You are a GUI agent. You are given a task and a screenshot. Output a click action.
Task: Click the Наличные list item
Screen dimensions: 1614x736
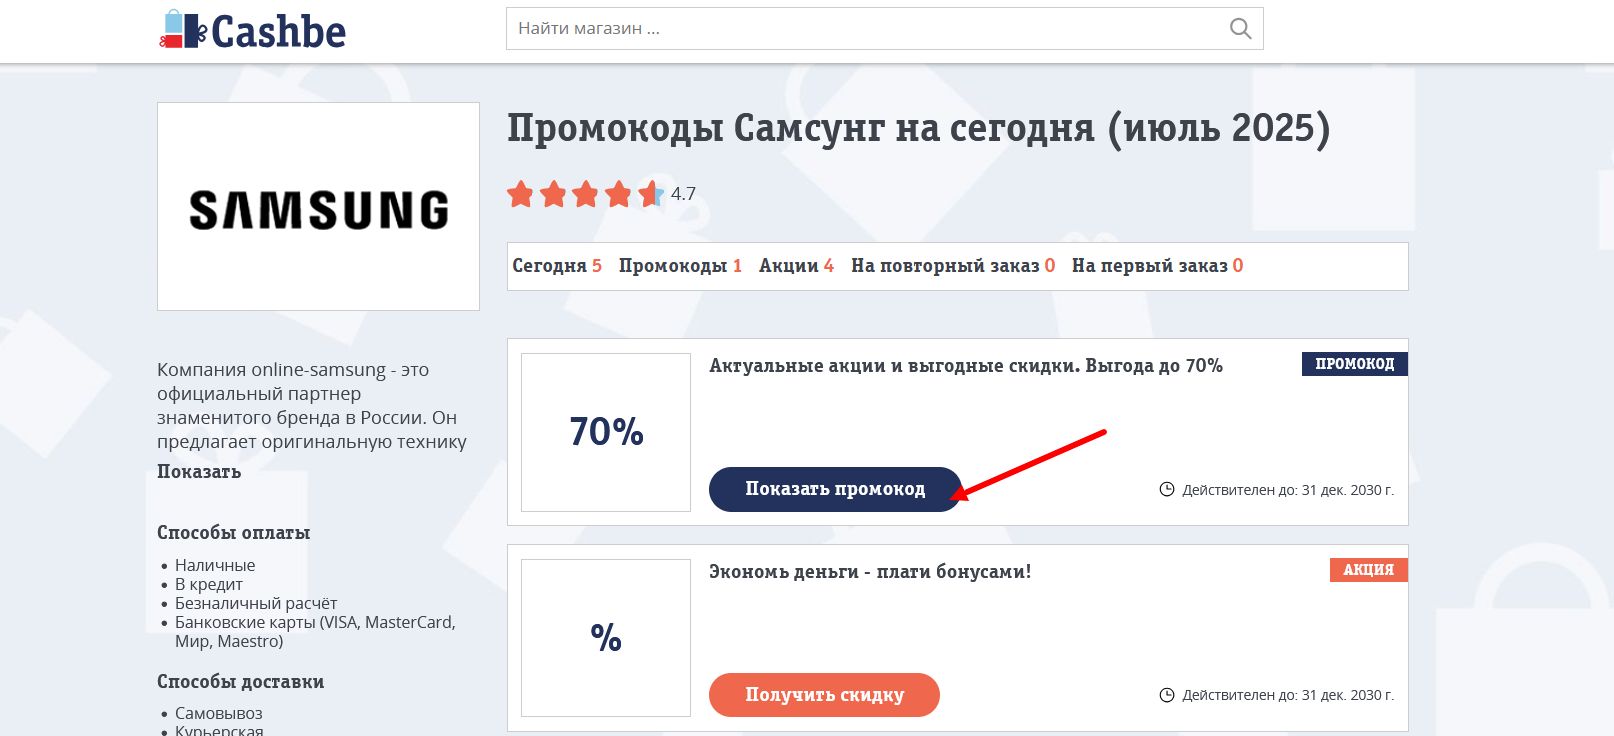215,565
